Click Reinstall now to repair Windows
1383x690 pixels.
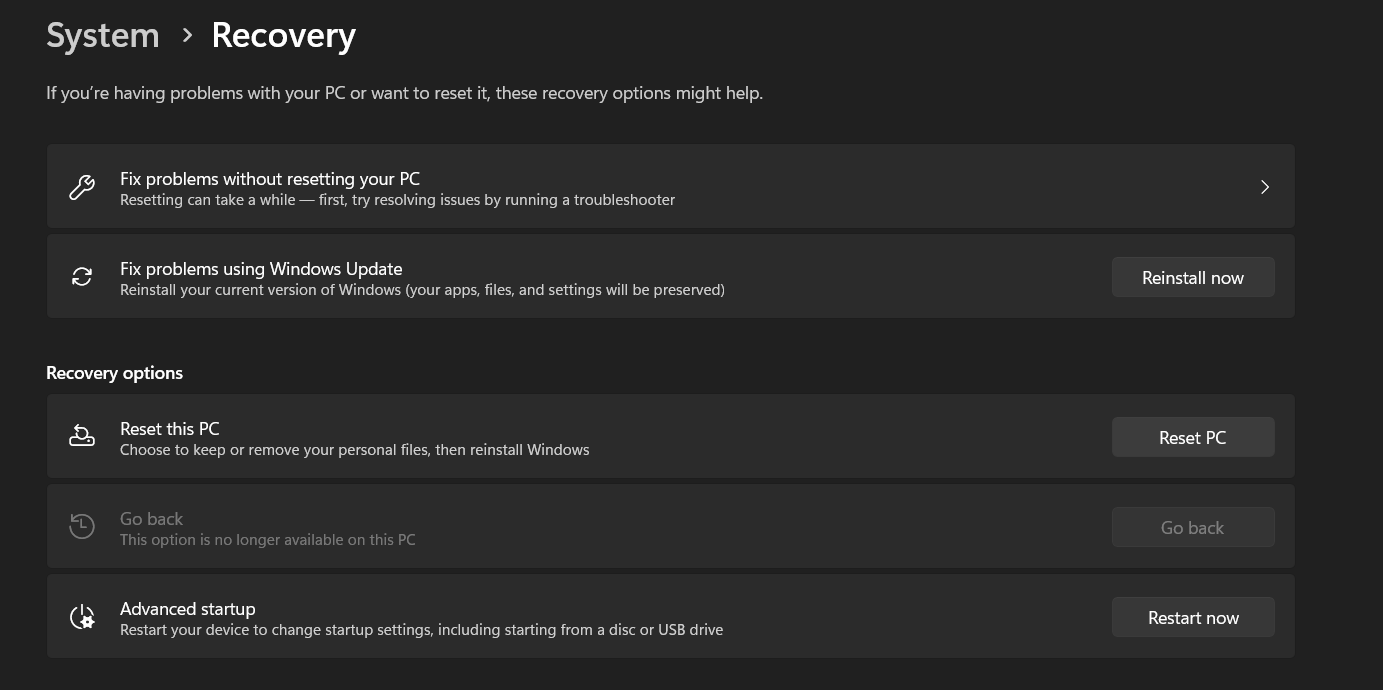(1193, 277)
